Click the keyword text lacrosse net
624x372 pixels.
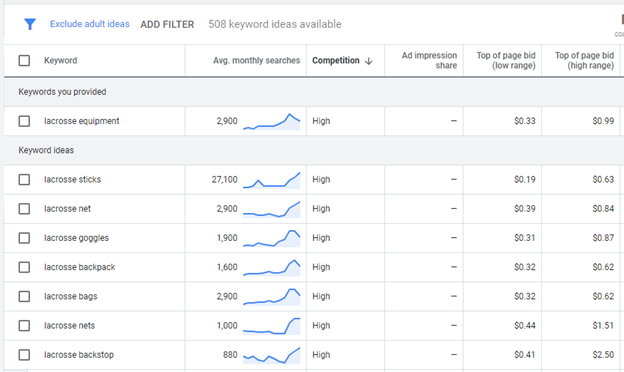coord(67,208)
